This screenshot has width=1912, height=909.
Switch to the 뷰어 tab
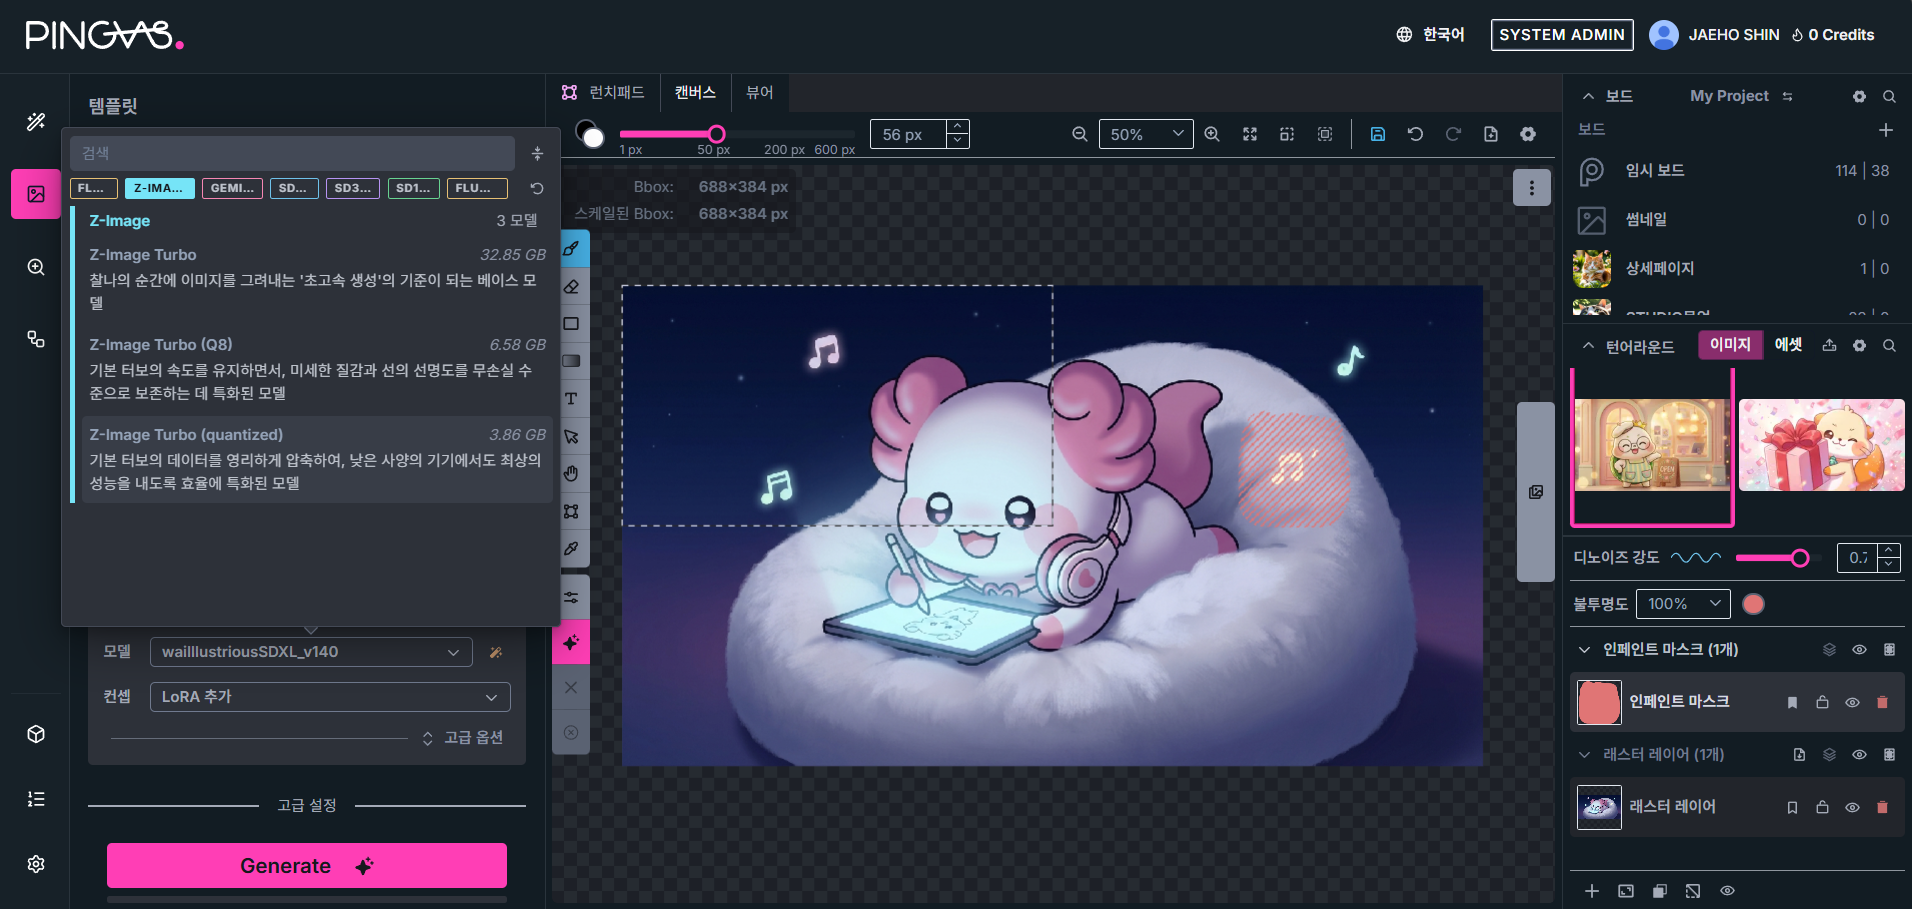[760, 93]
